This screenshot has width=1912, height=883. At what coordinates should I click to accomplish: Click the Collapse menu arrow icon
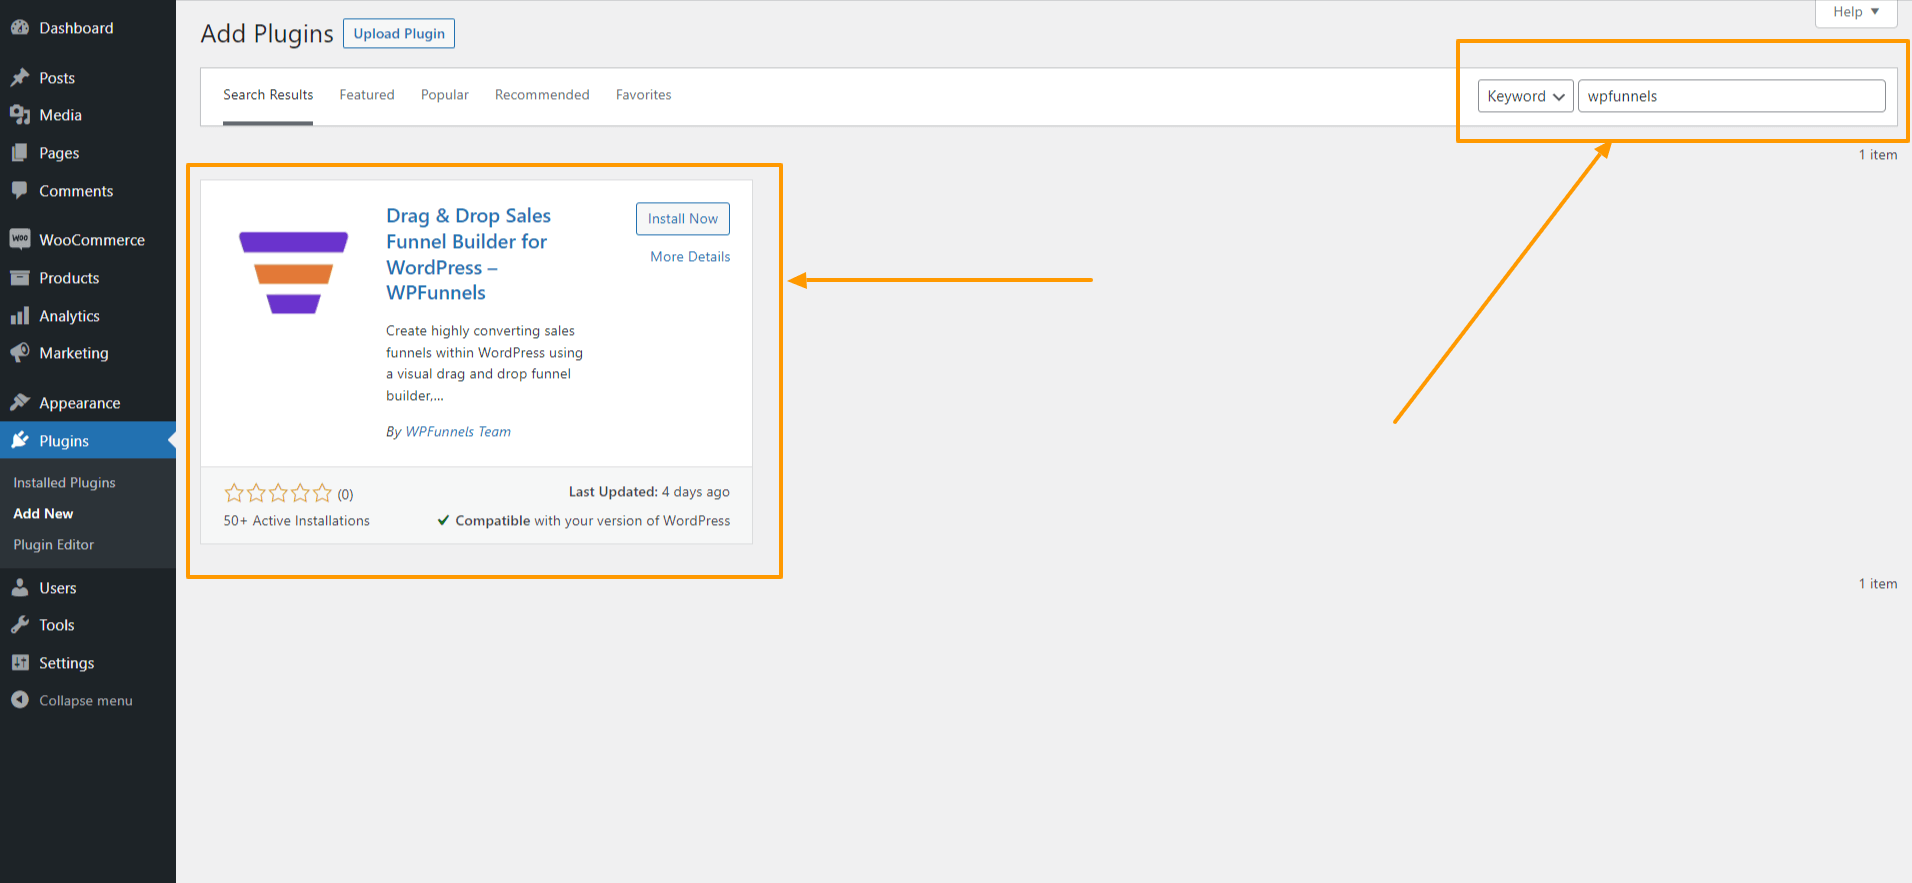tap(20, 700)
